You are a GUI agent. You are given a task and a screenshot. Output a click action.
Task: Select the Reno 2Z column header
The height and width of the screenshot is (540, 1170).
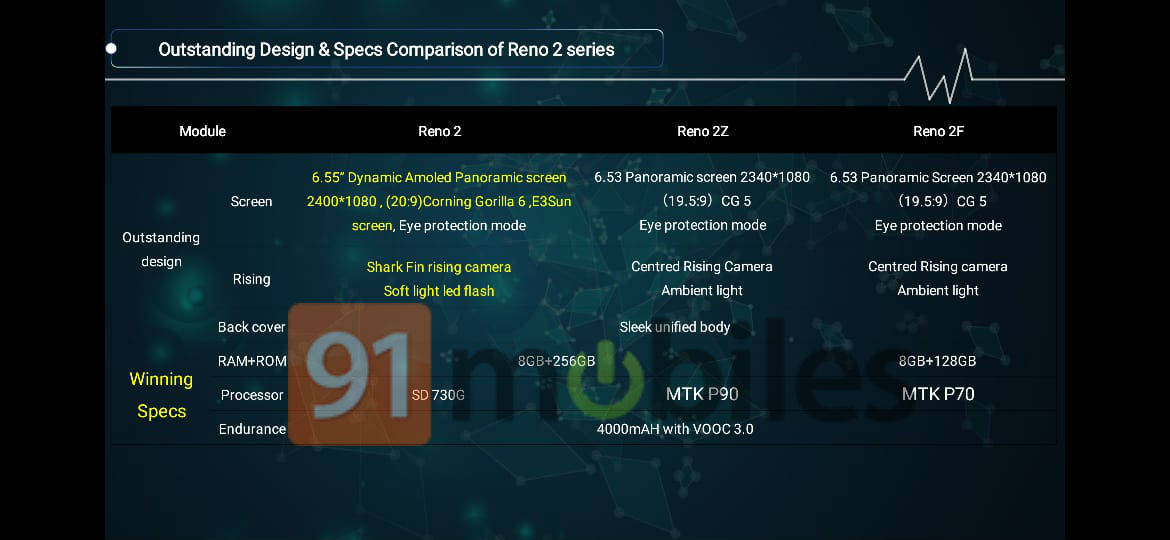pos(702,131)
